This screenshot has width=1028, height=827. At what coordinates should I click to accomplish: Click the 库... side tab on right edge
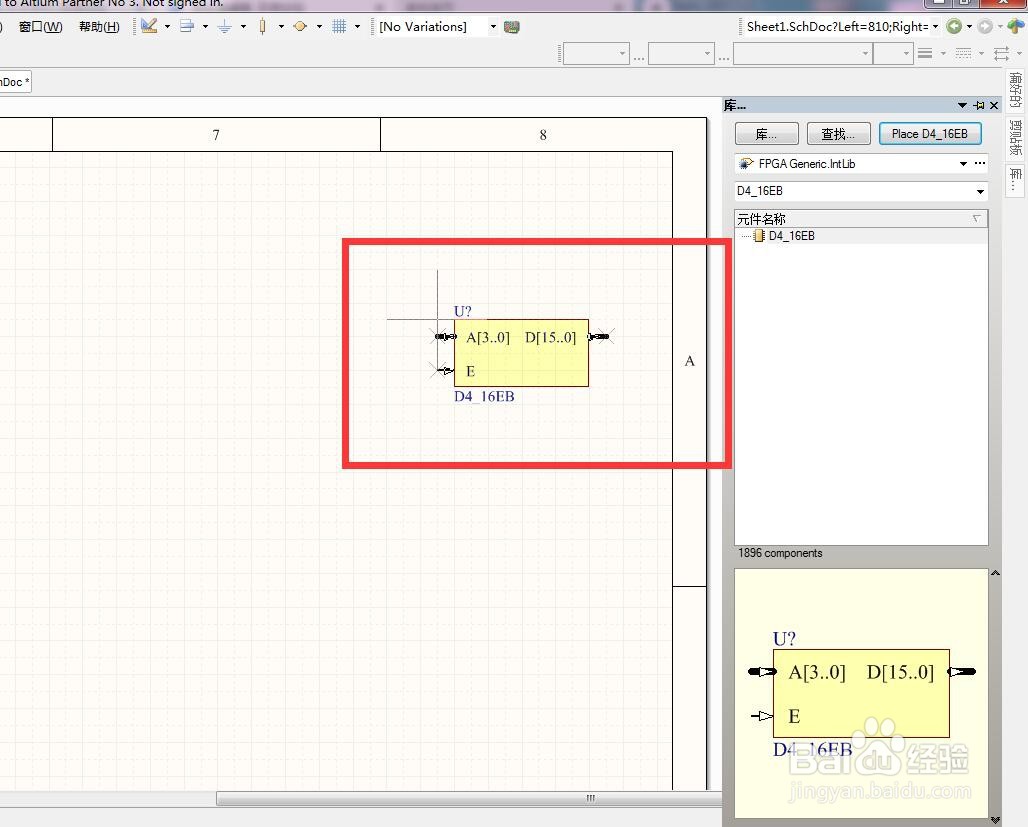[1016, 180]
